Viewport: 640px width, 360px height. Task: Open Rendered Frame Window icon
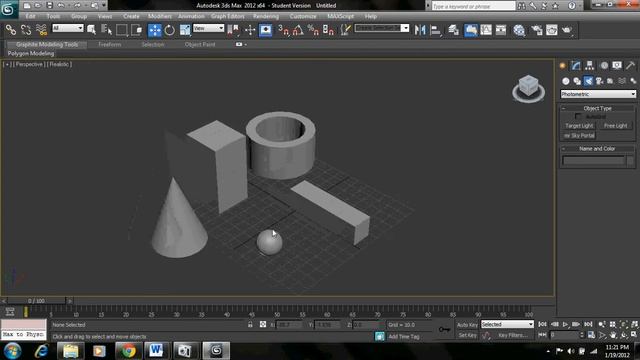[x=552, y=30]
